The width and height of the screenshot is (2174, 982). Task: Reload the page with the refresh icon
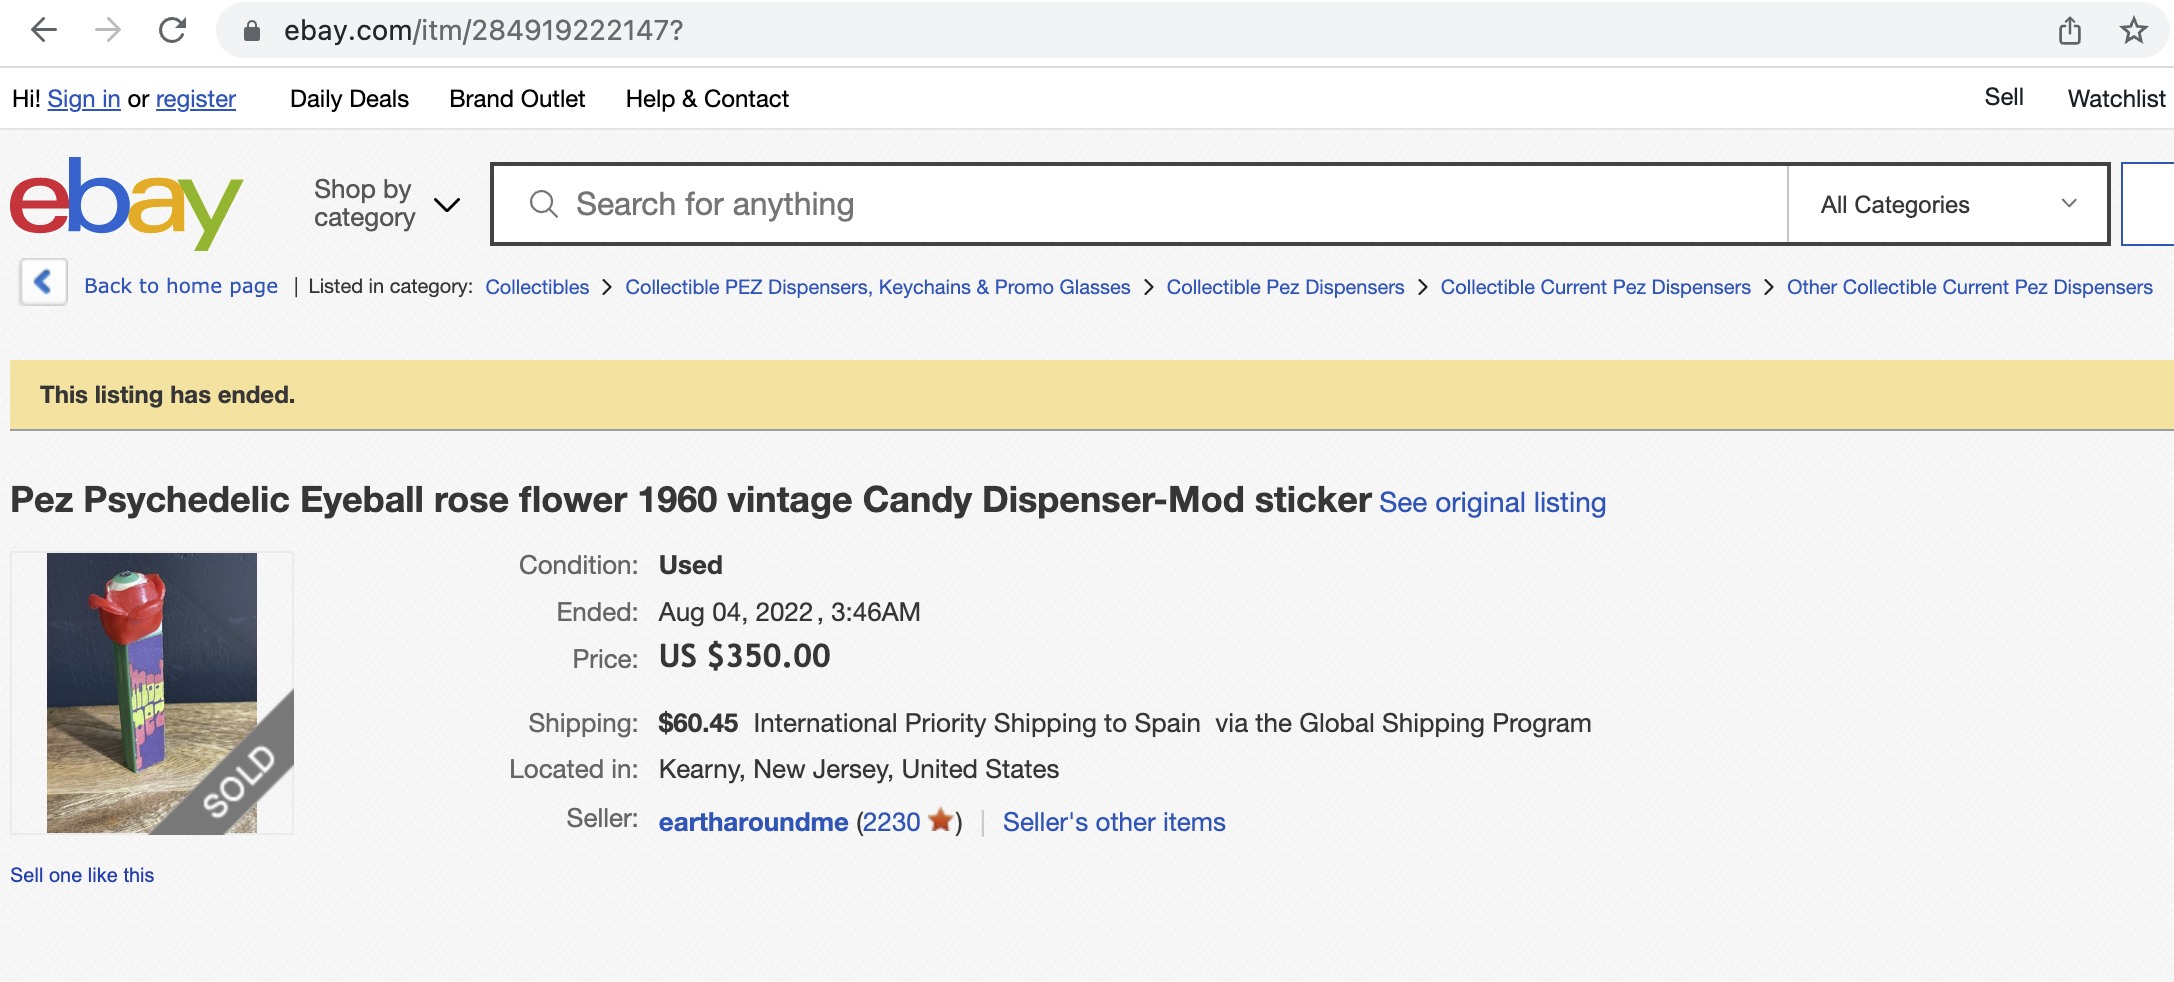(x=172, y=30)
